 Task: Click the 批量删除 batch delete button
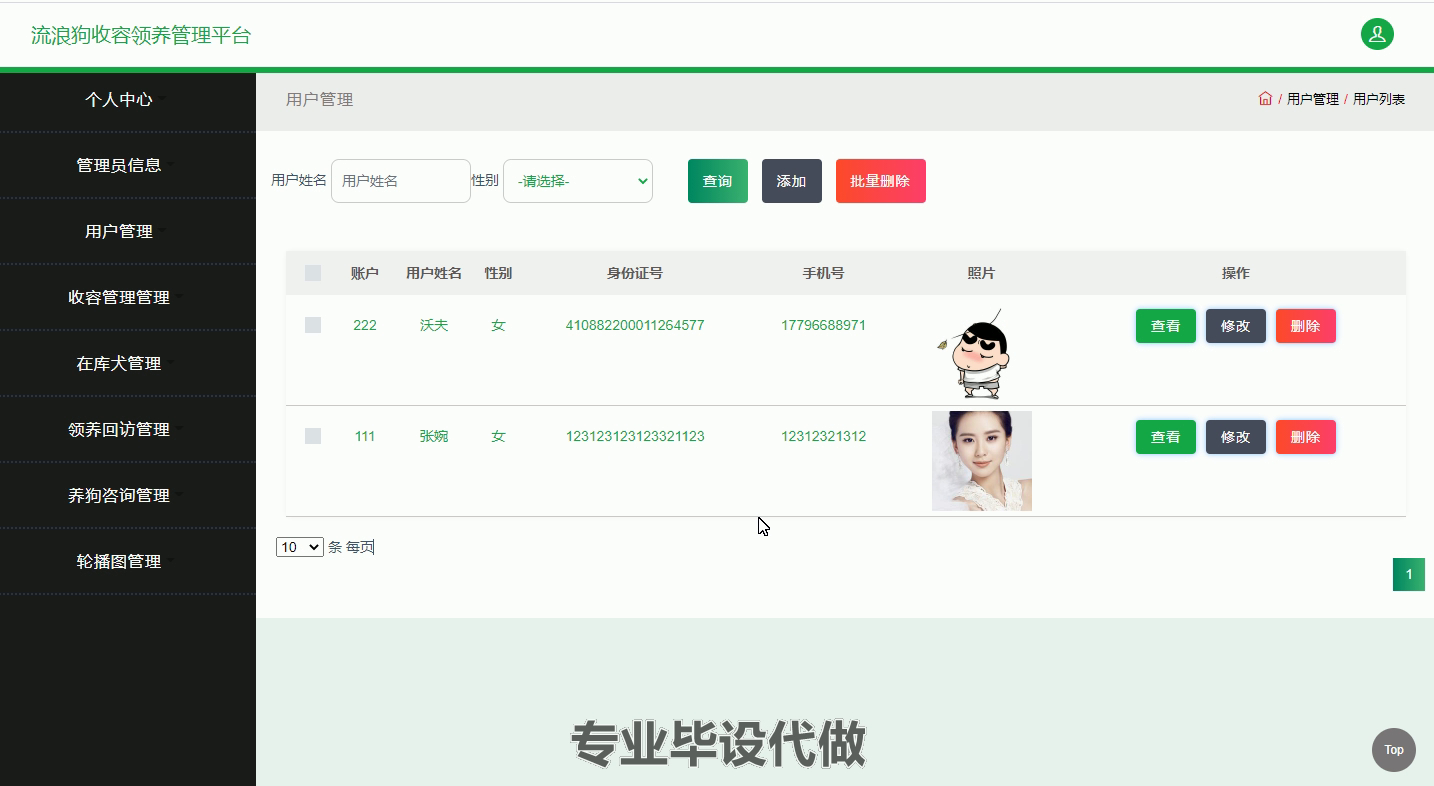(881, 181)
